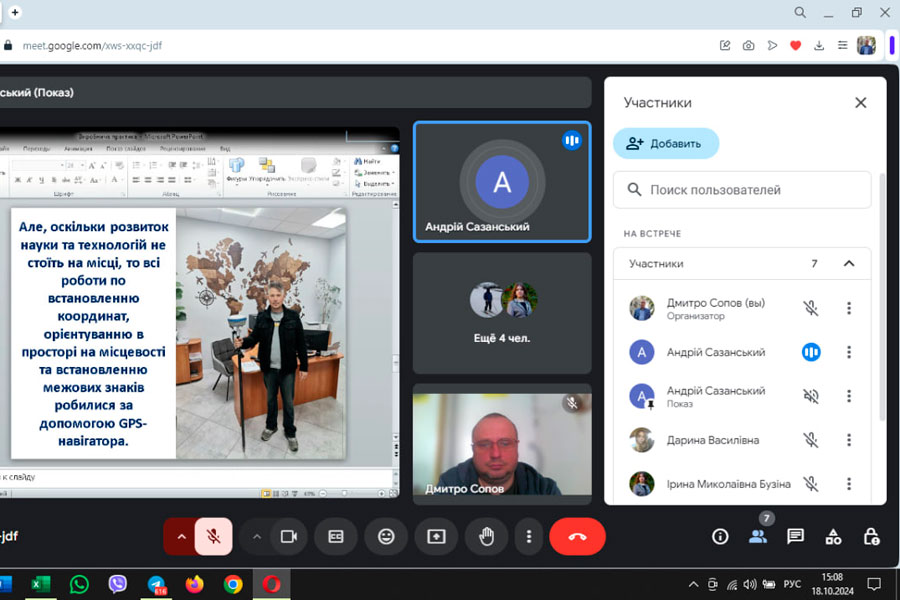Open the emoji reactions button
The width and height of the screenshot is (900, 600).
point(386,536)
